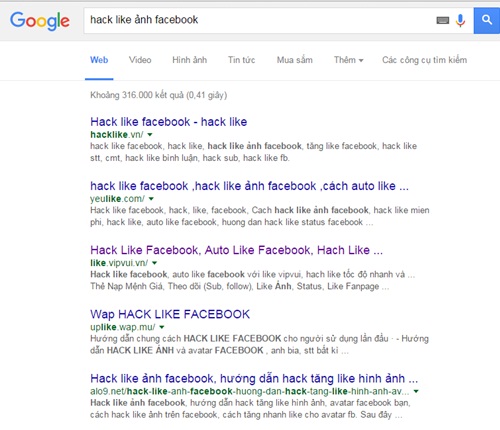
Task: Switch to the Mua sắm tab
Action: click(x=295, y=60)
